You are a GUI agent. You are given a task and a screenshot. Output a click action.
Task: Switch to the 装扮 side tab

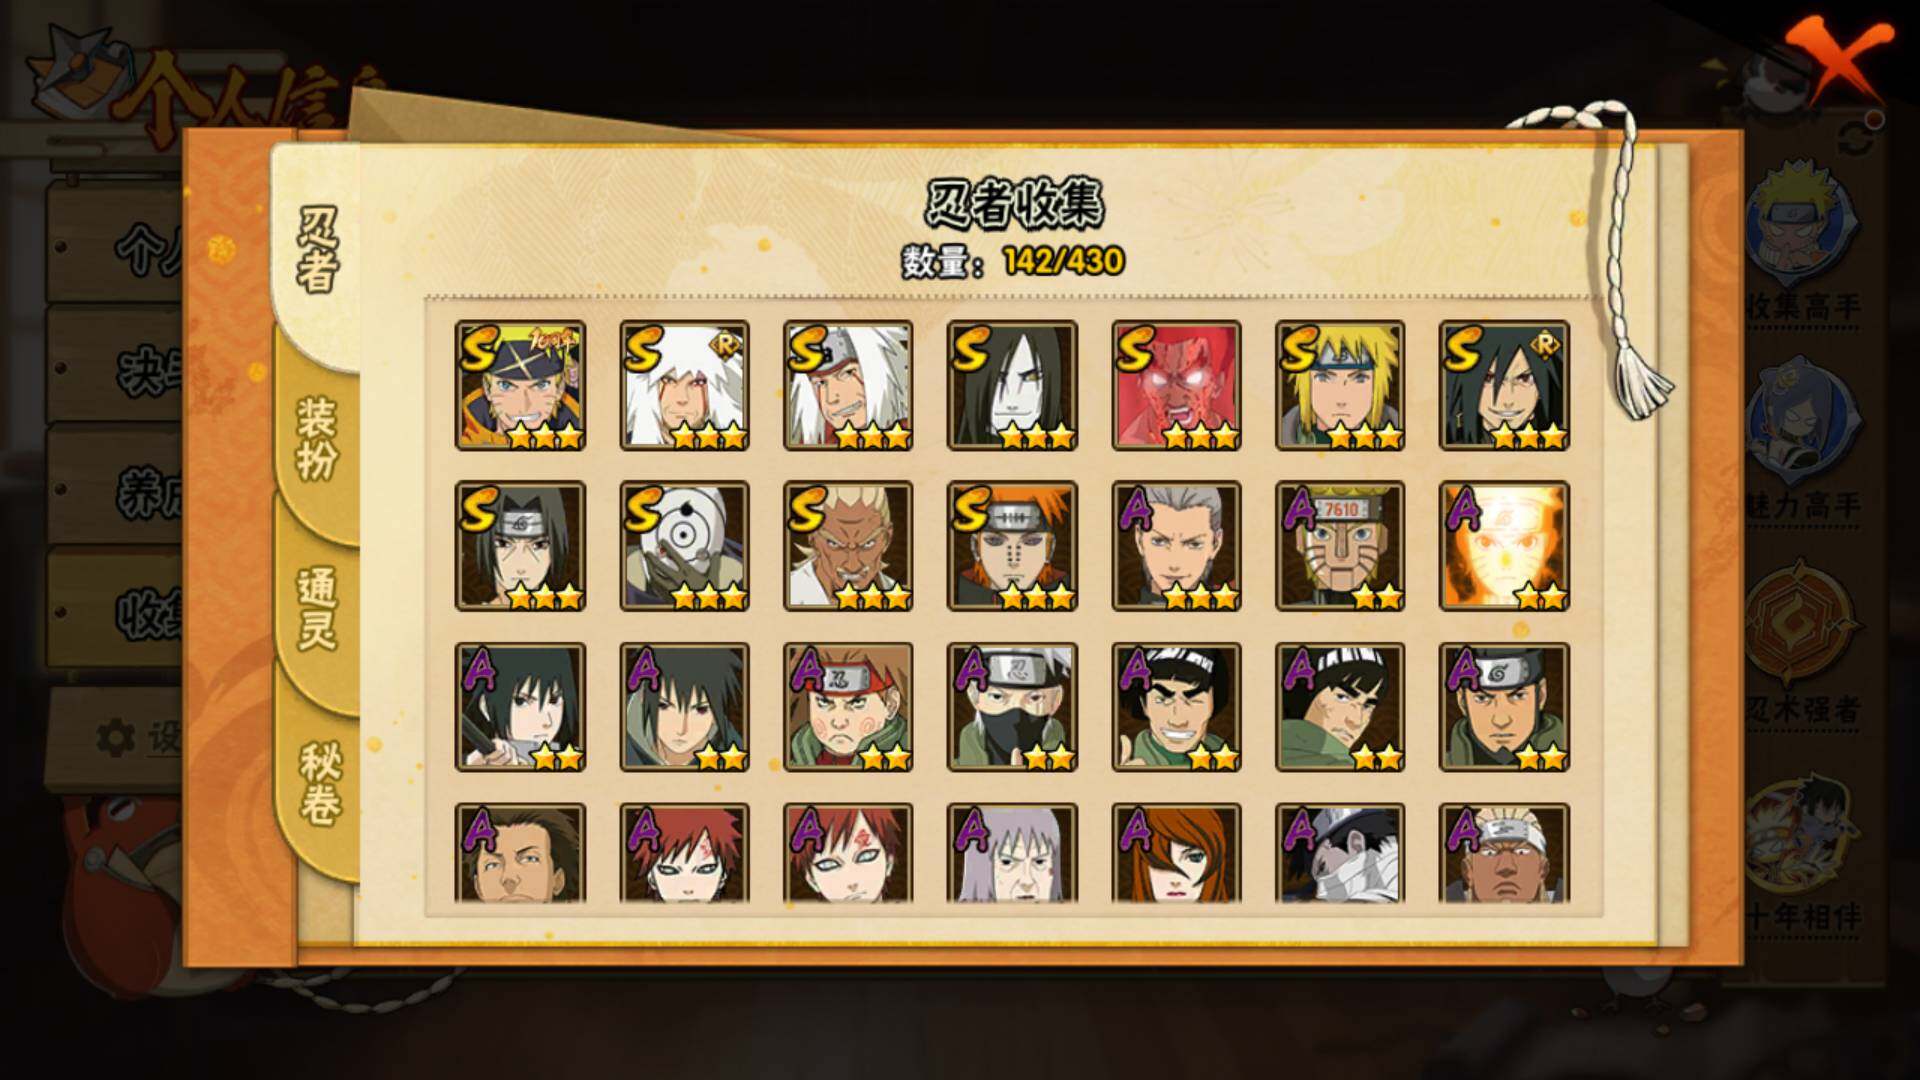[x=317, y=438]
